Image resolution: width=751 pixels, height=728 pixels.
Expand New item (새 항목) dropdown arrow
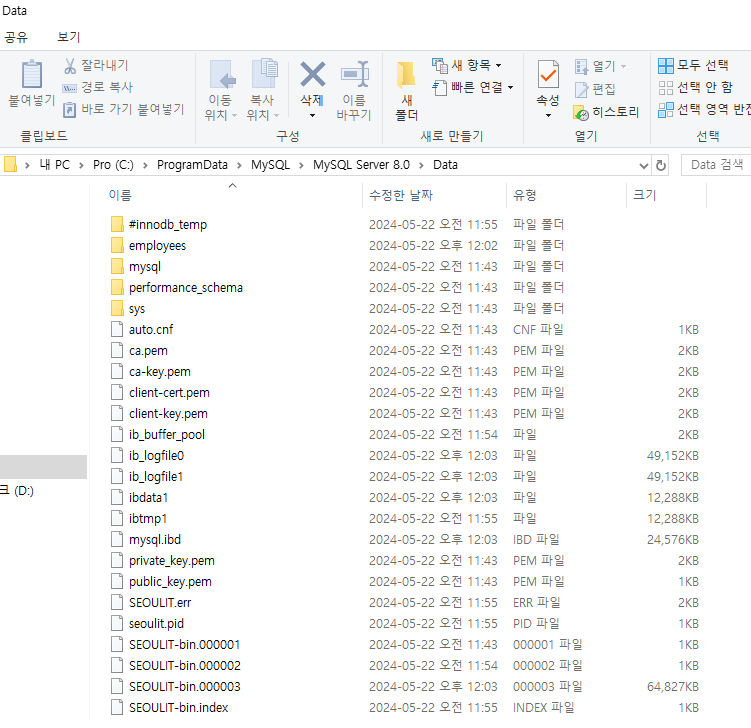coord(498,66)
